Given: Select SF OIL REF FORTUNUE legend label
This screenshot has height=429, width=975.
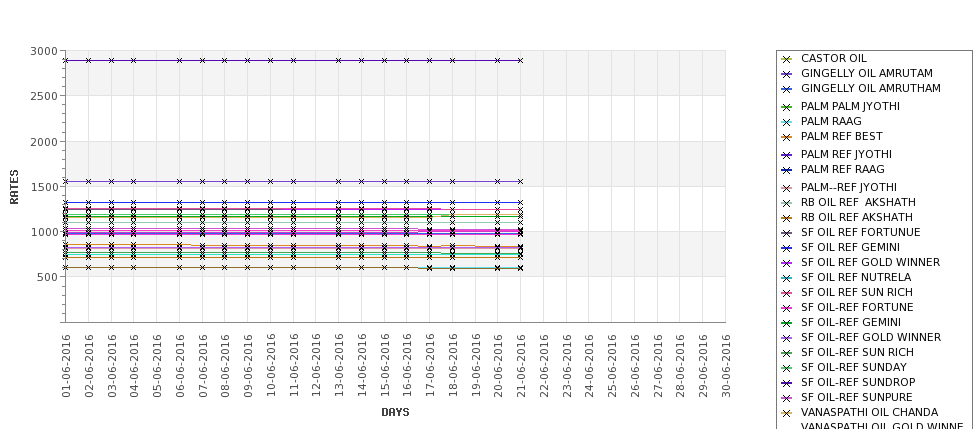Looking at the screenshot, I should (x=860, y=233).
